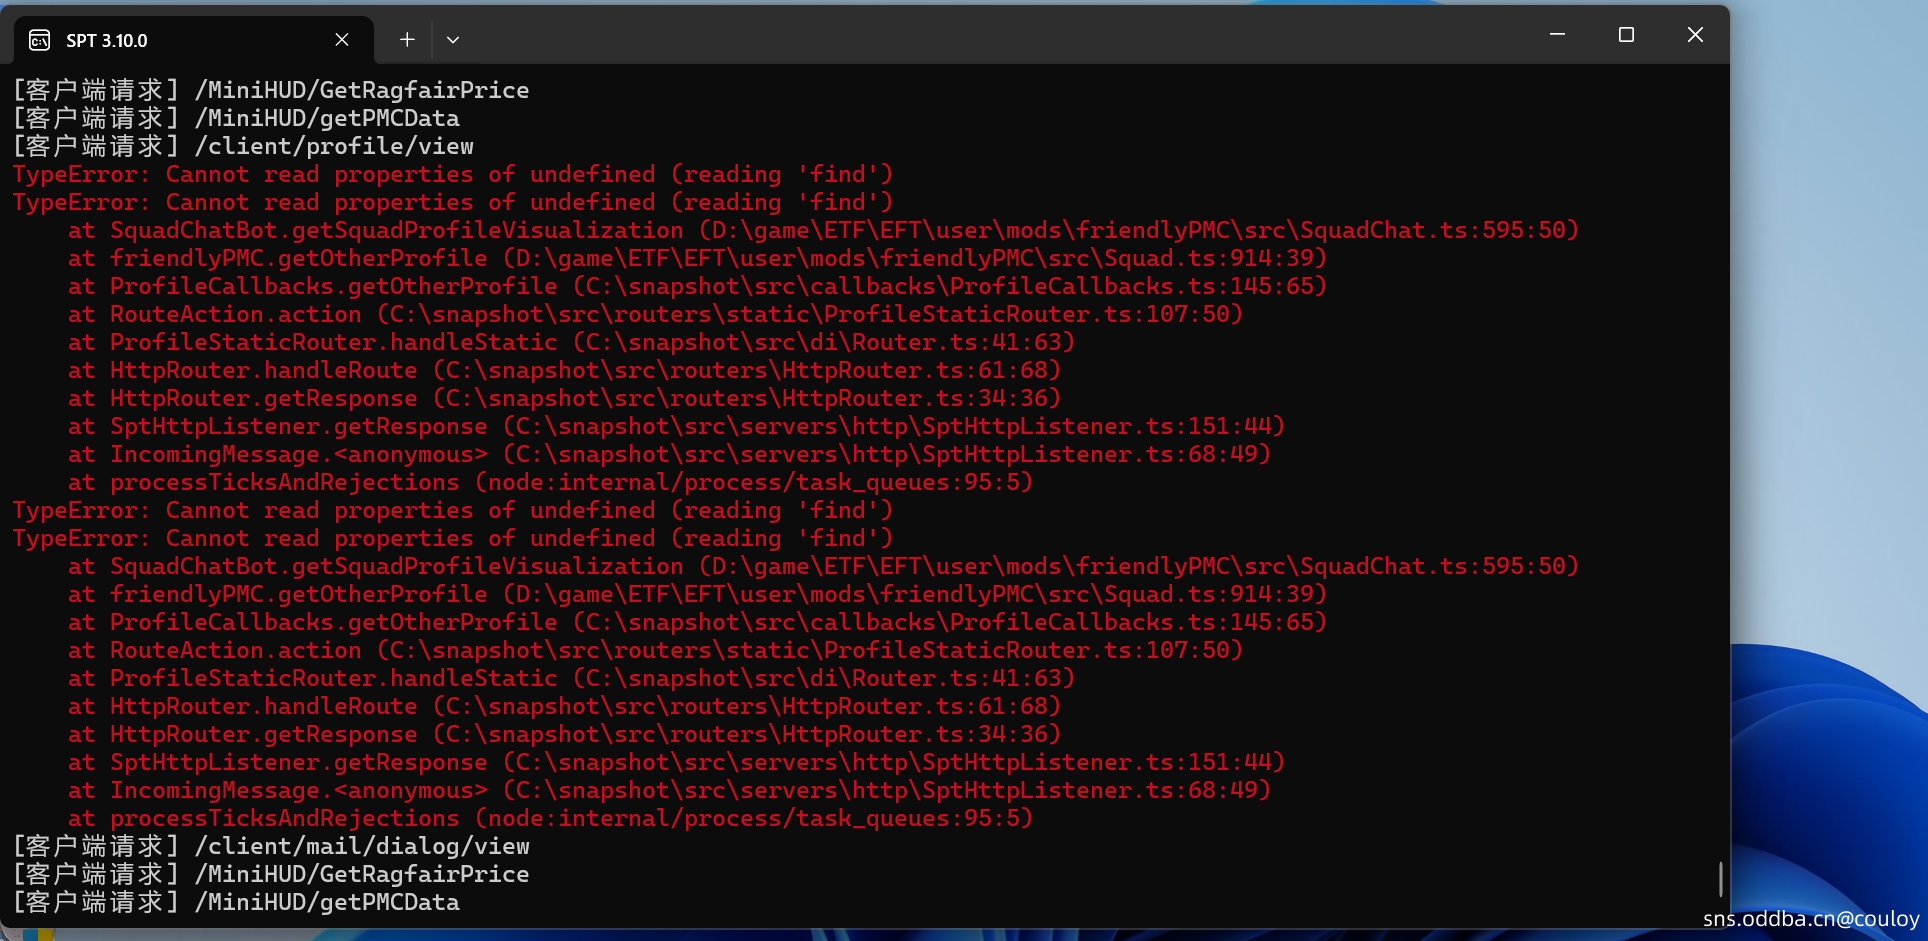Maximize the terminal window

1626,35
